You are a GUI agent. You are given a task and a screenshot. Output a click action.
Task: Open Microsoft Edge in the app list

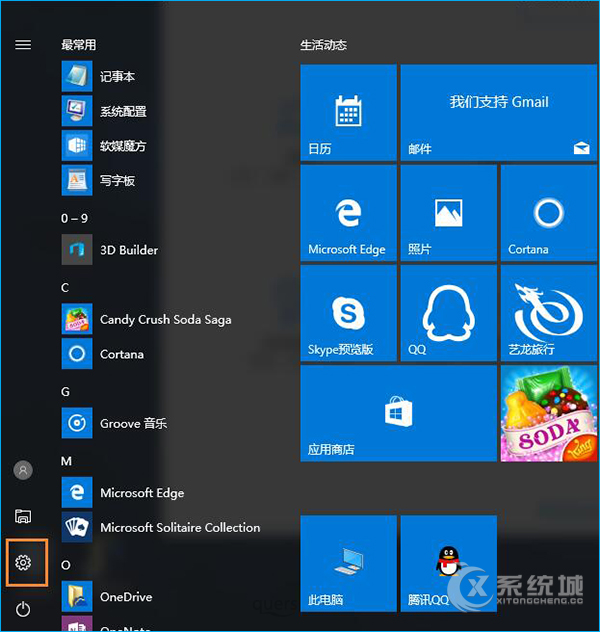[x=123, y=492]
